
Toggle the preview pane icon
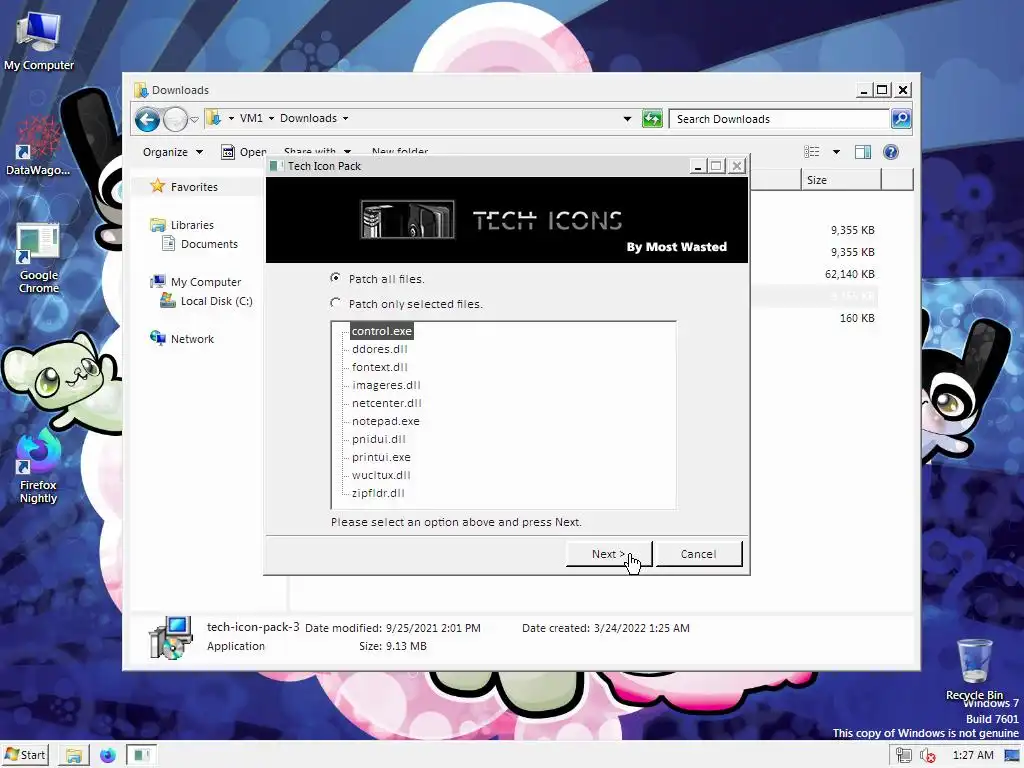click(863, 152)
